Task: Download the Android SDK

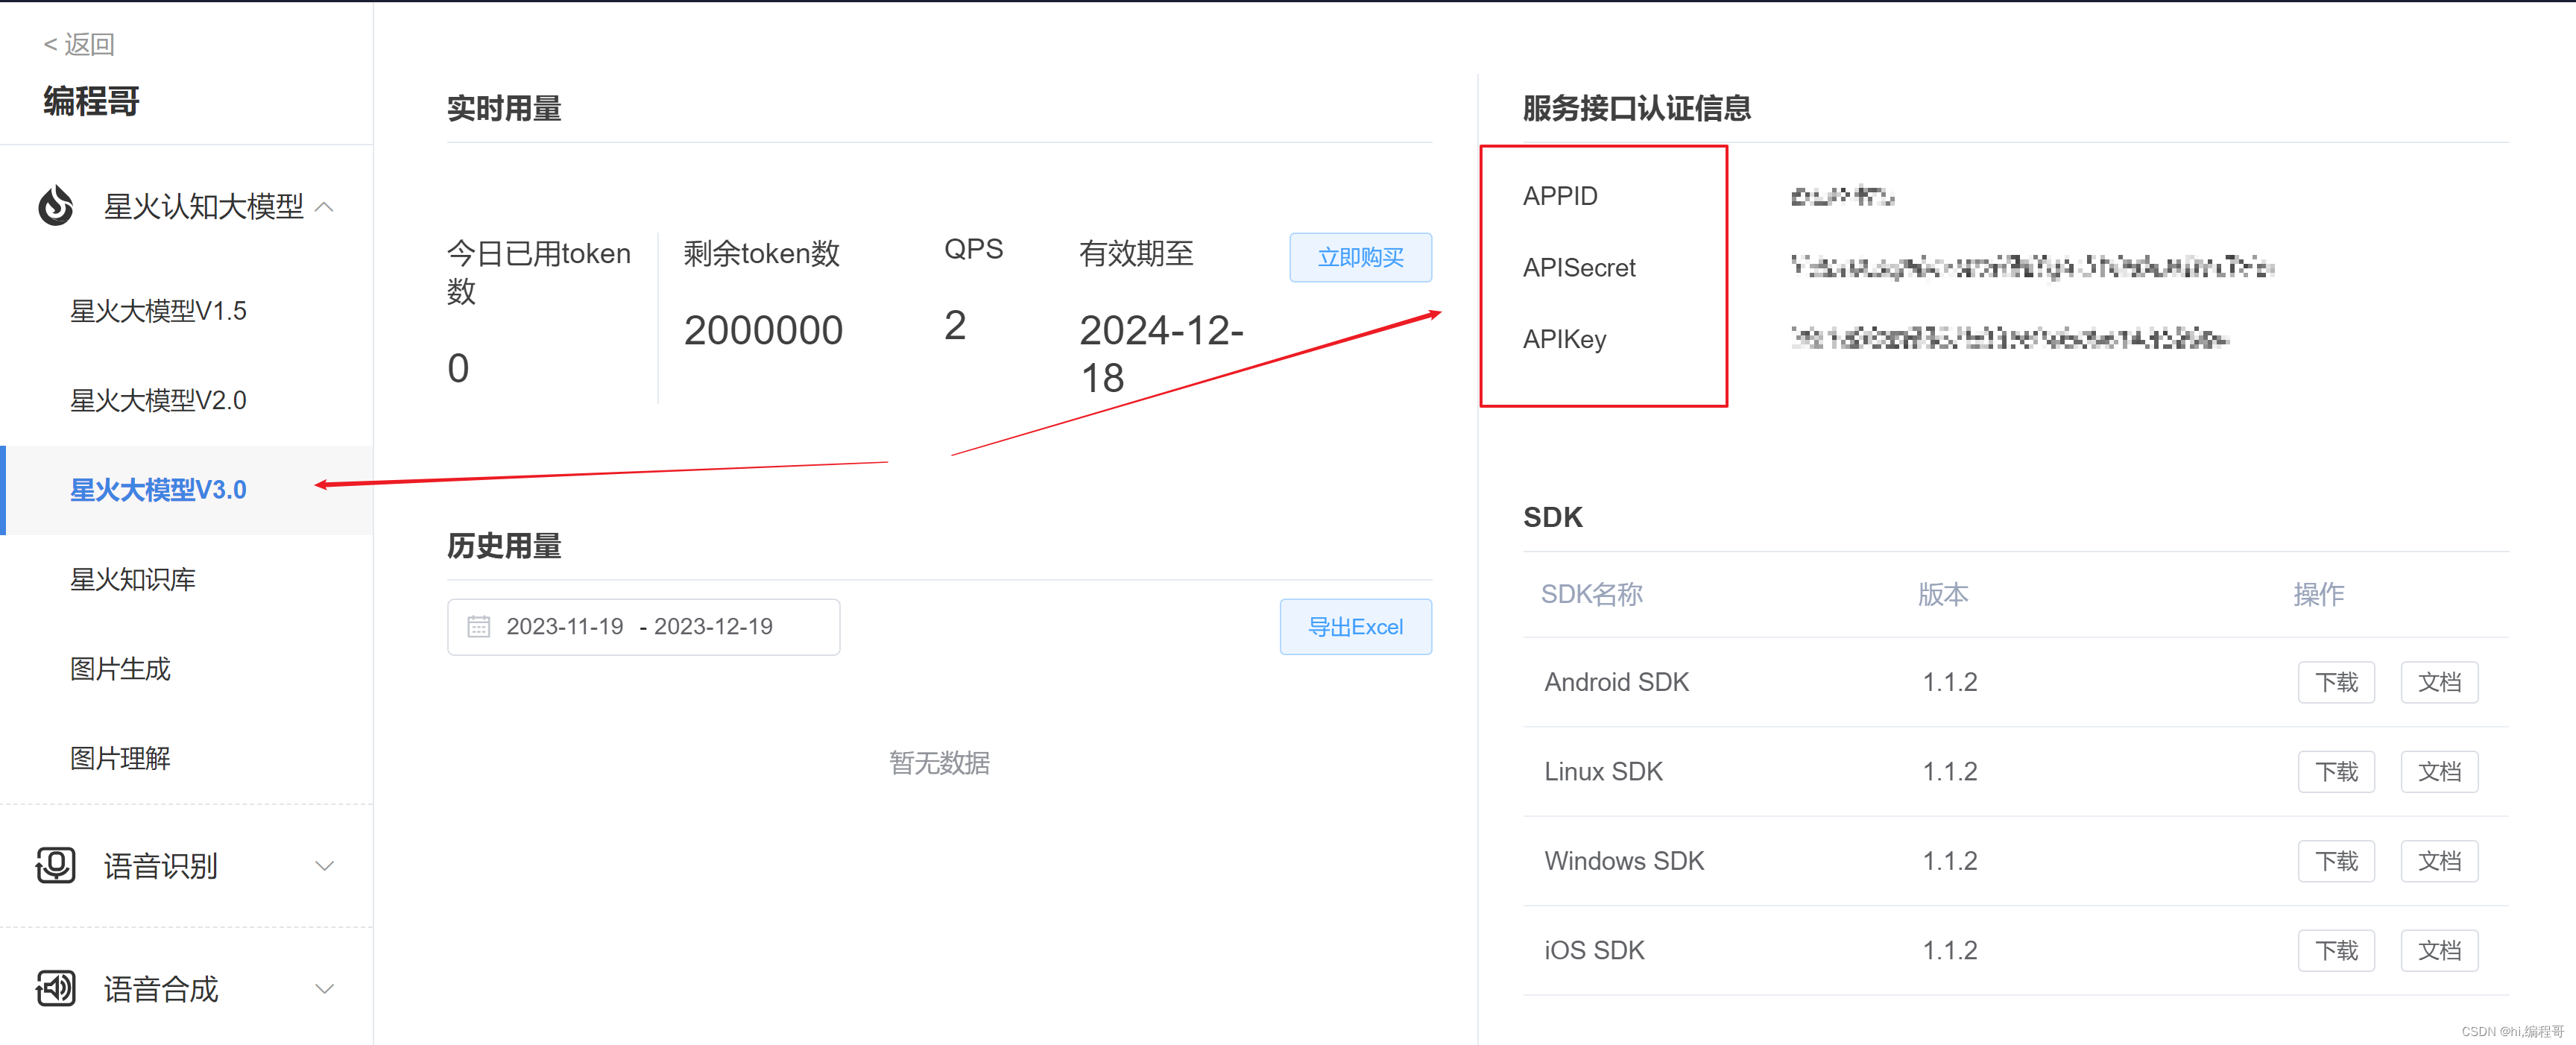Action: [x=2336, y=682]
